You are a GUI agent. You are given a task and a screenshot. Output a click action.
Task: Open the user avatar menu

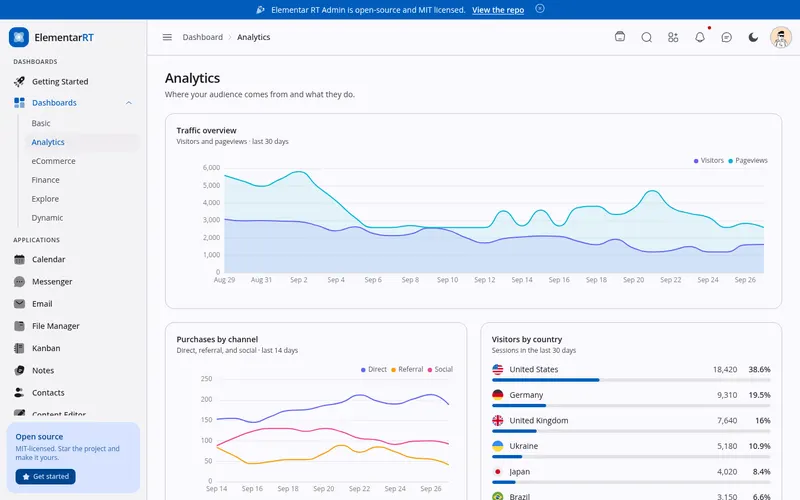click(x=781, y=37)
